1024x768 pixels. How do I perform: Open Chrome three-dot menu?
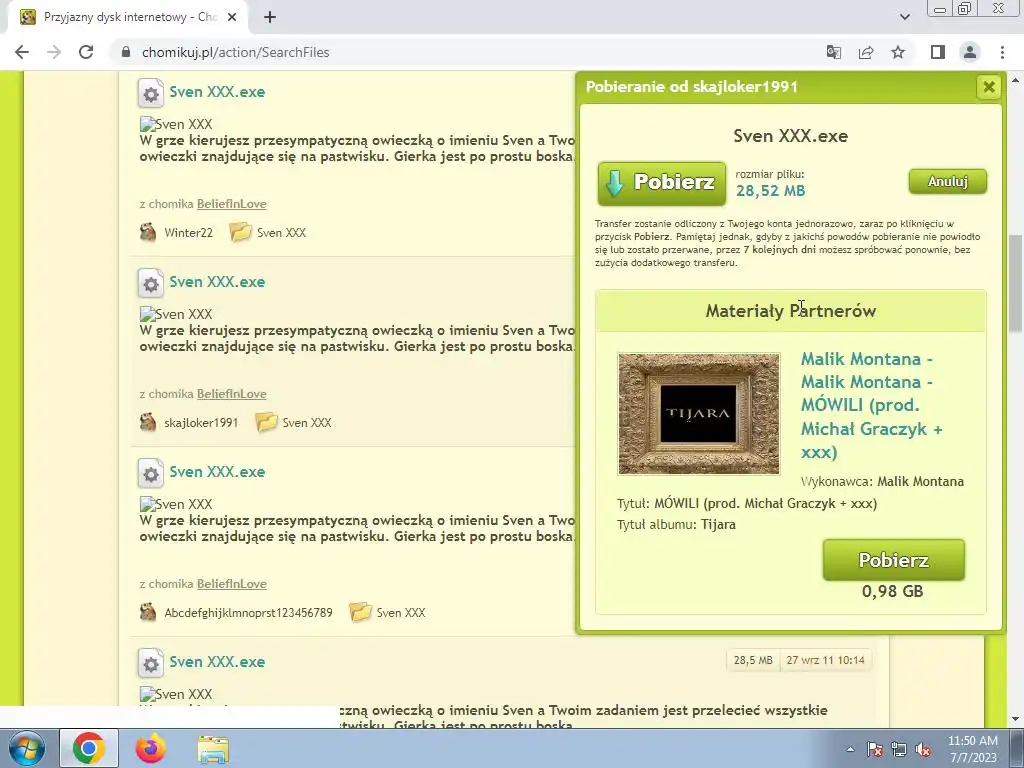tap(1002, 52)
